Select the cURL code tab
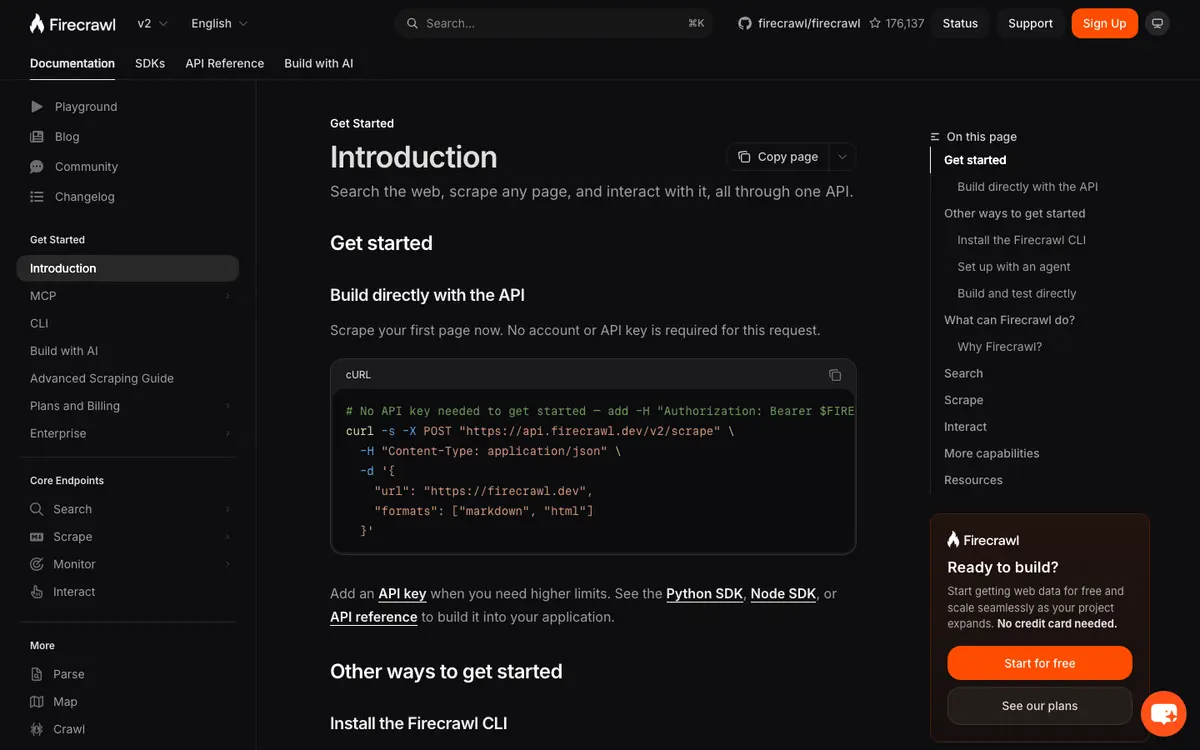Image resolution: width=1200 pixels, height=750 pixels. (358, 375)
